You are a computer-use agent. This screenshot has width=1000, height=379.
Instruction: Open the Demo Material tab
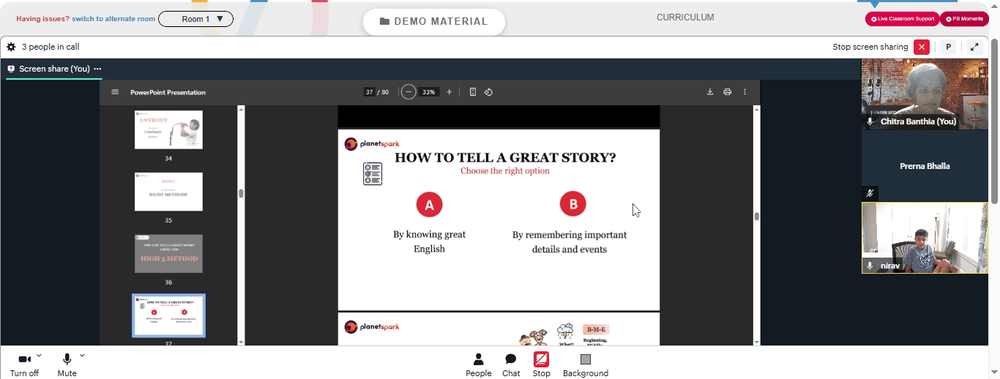pyautogui.click(x=434, y=21)
